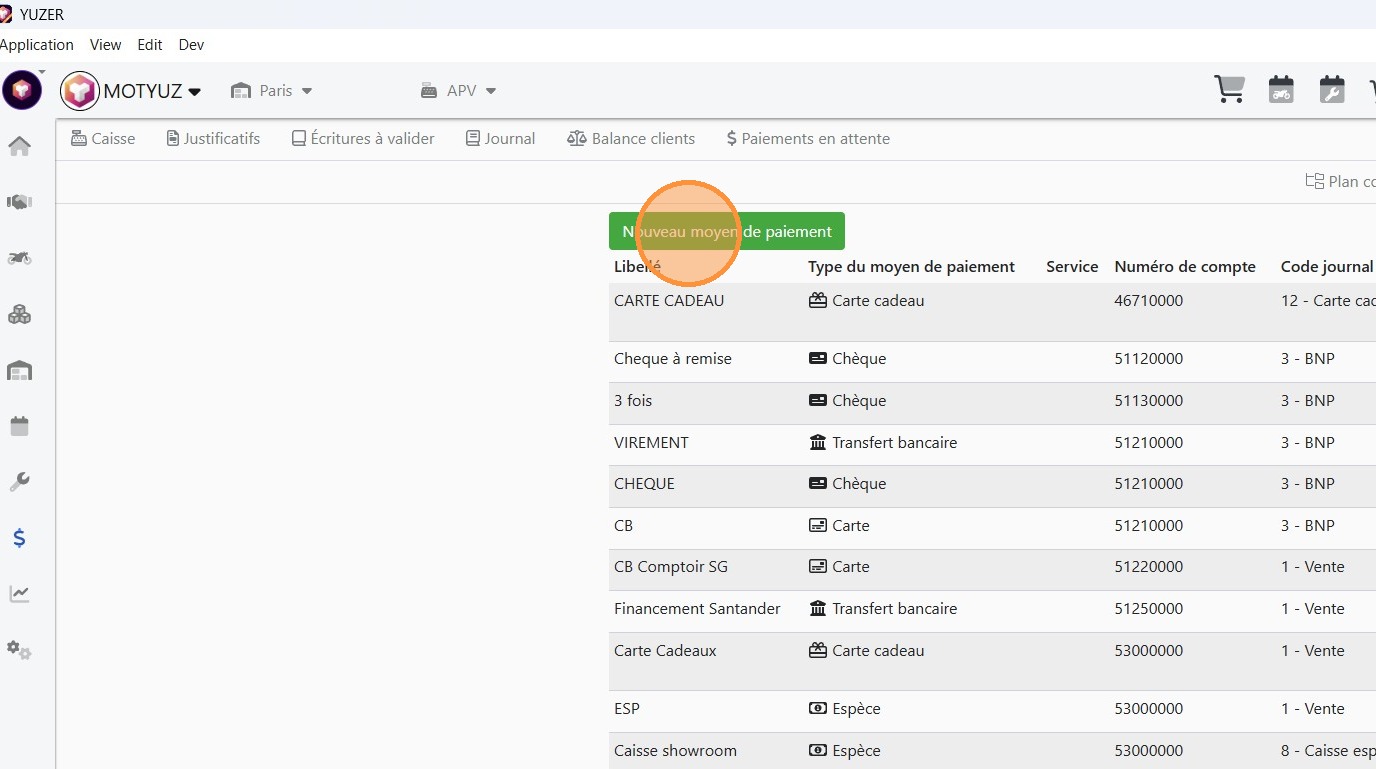Select the 'Financement Santander' label cell
1376x769 pixels.
(697, 608)
